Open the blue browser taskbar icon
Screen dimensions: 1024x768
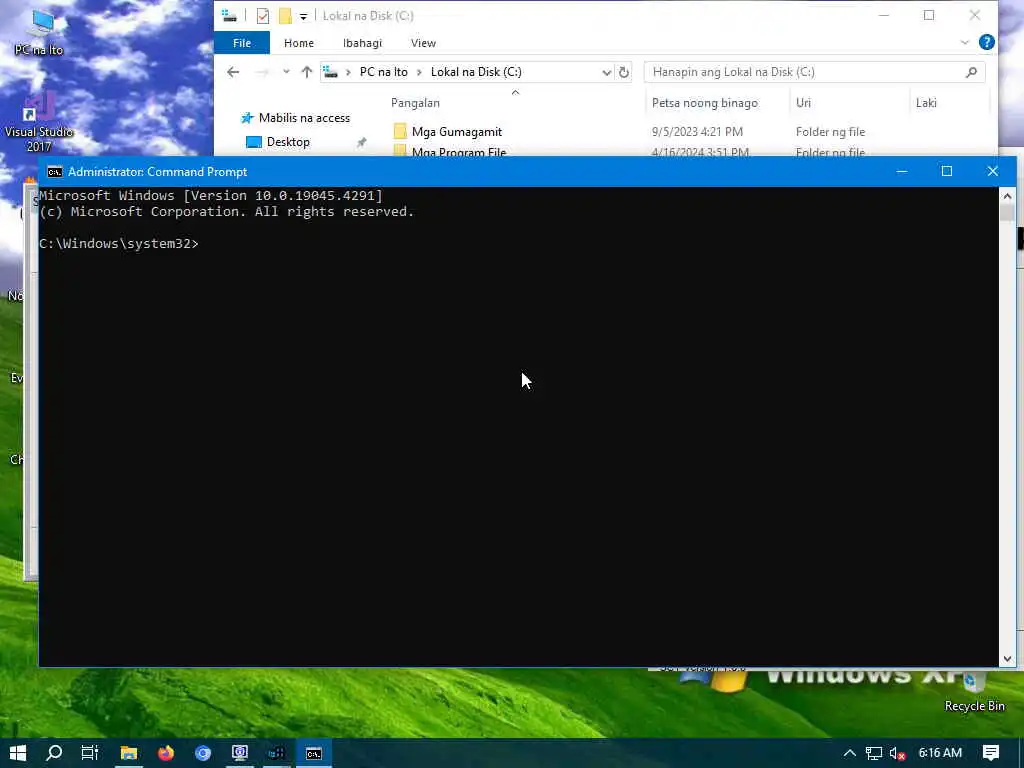click(203, 753)
